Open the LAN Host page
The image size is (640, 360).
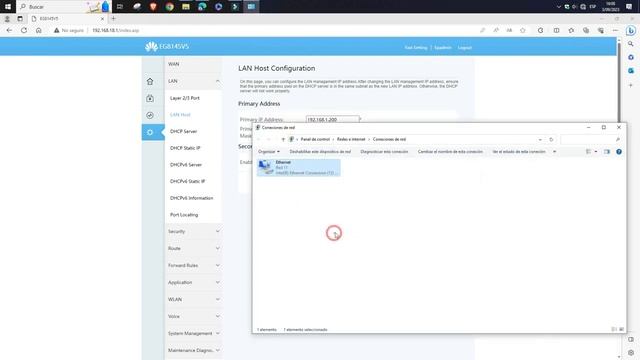click(x=180, y=115)
